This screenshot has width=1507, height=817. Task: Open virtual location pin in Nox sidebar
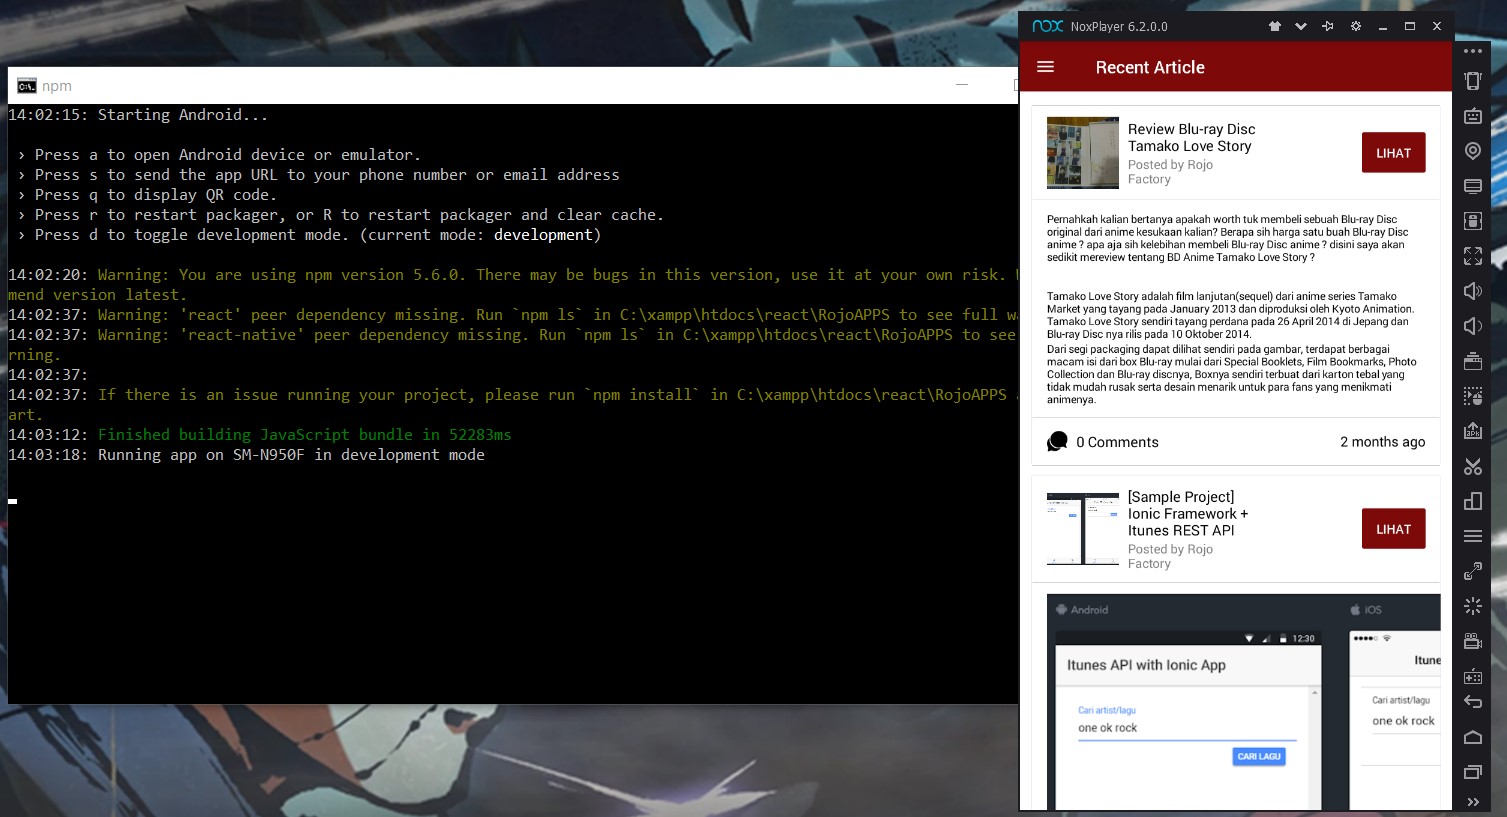[1473, 151]
